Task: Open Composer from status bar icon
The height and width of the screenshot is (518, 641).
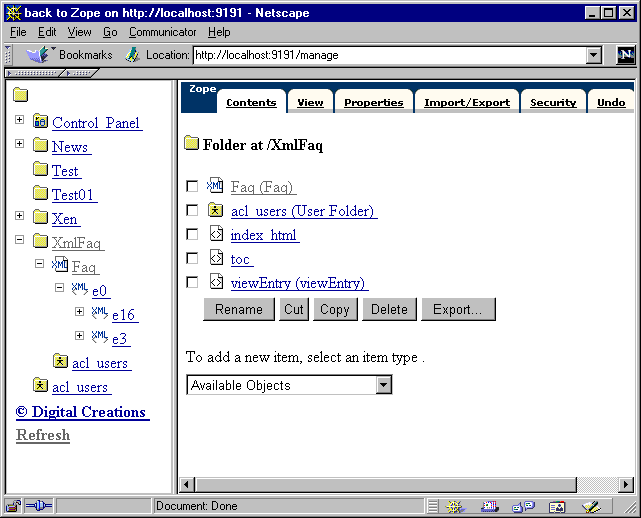Action: coord(591,507)
